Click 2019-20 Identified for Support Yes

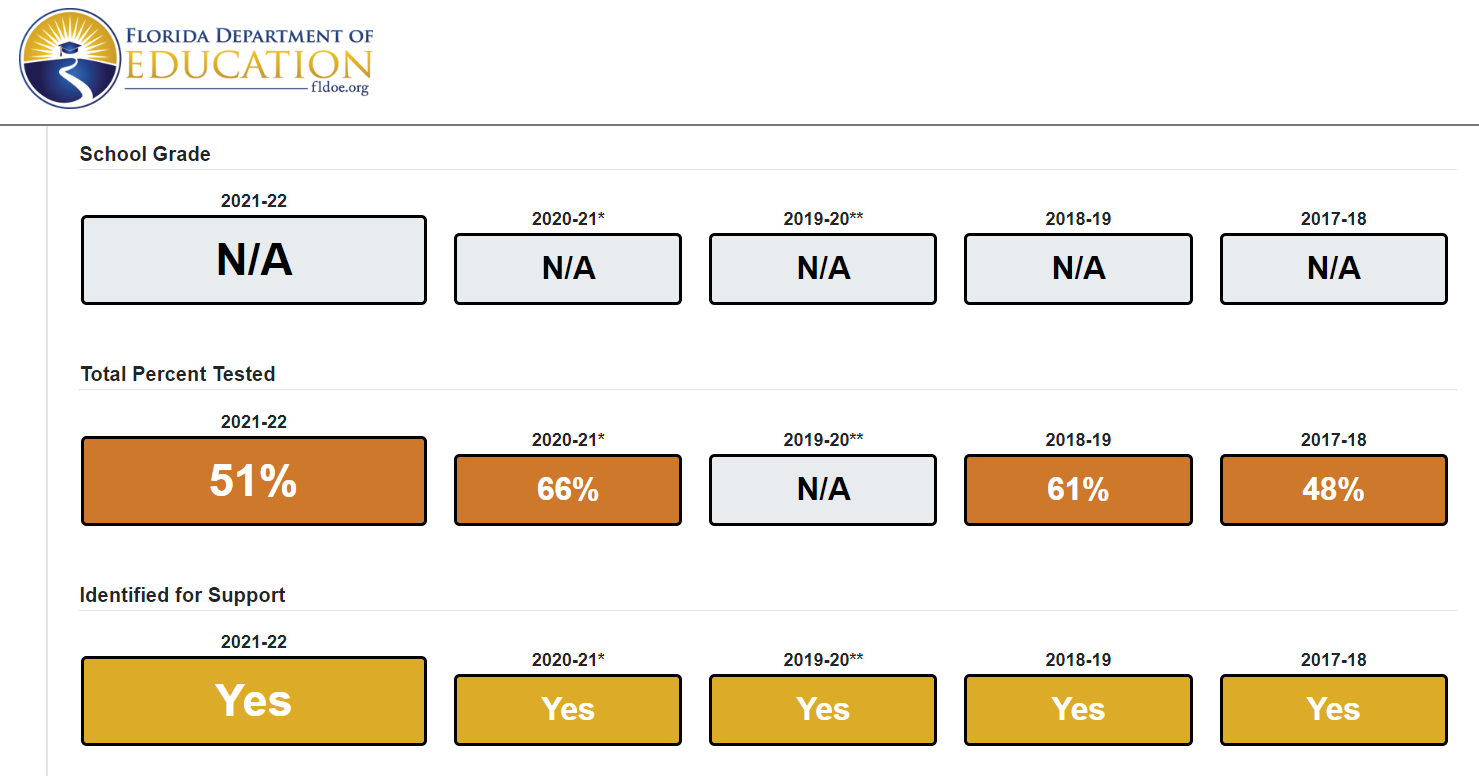click(x=823, y=710)
